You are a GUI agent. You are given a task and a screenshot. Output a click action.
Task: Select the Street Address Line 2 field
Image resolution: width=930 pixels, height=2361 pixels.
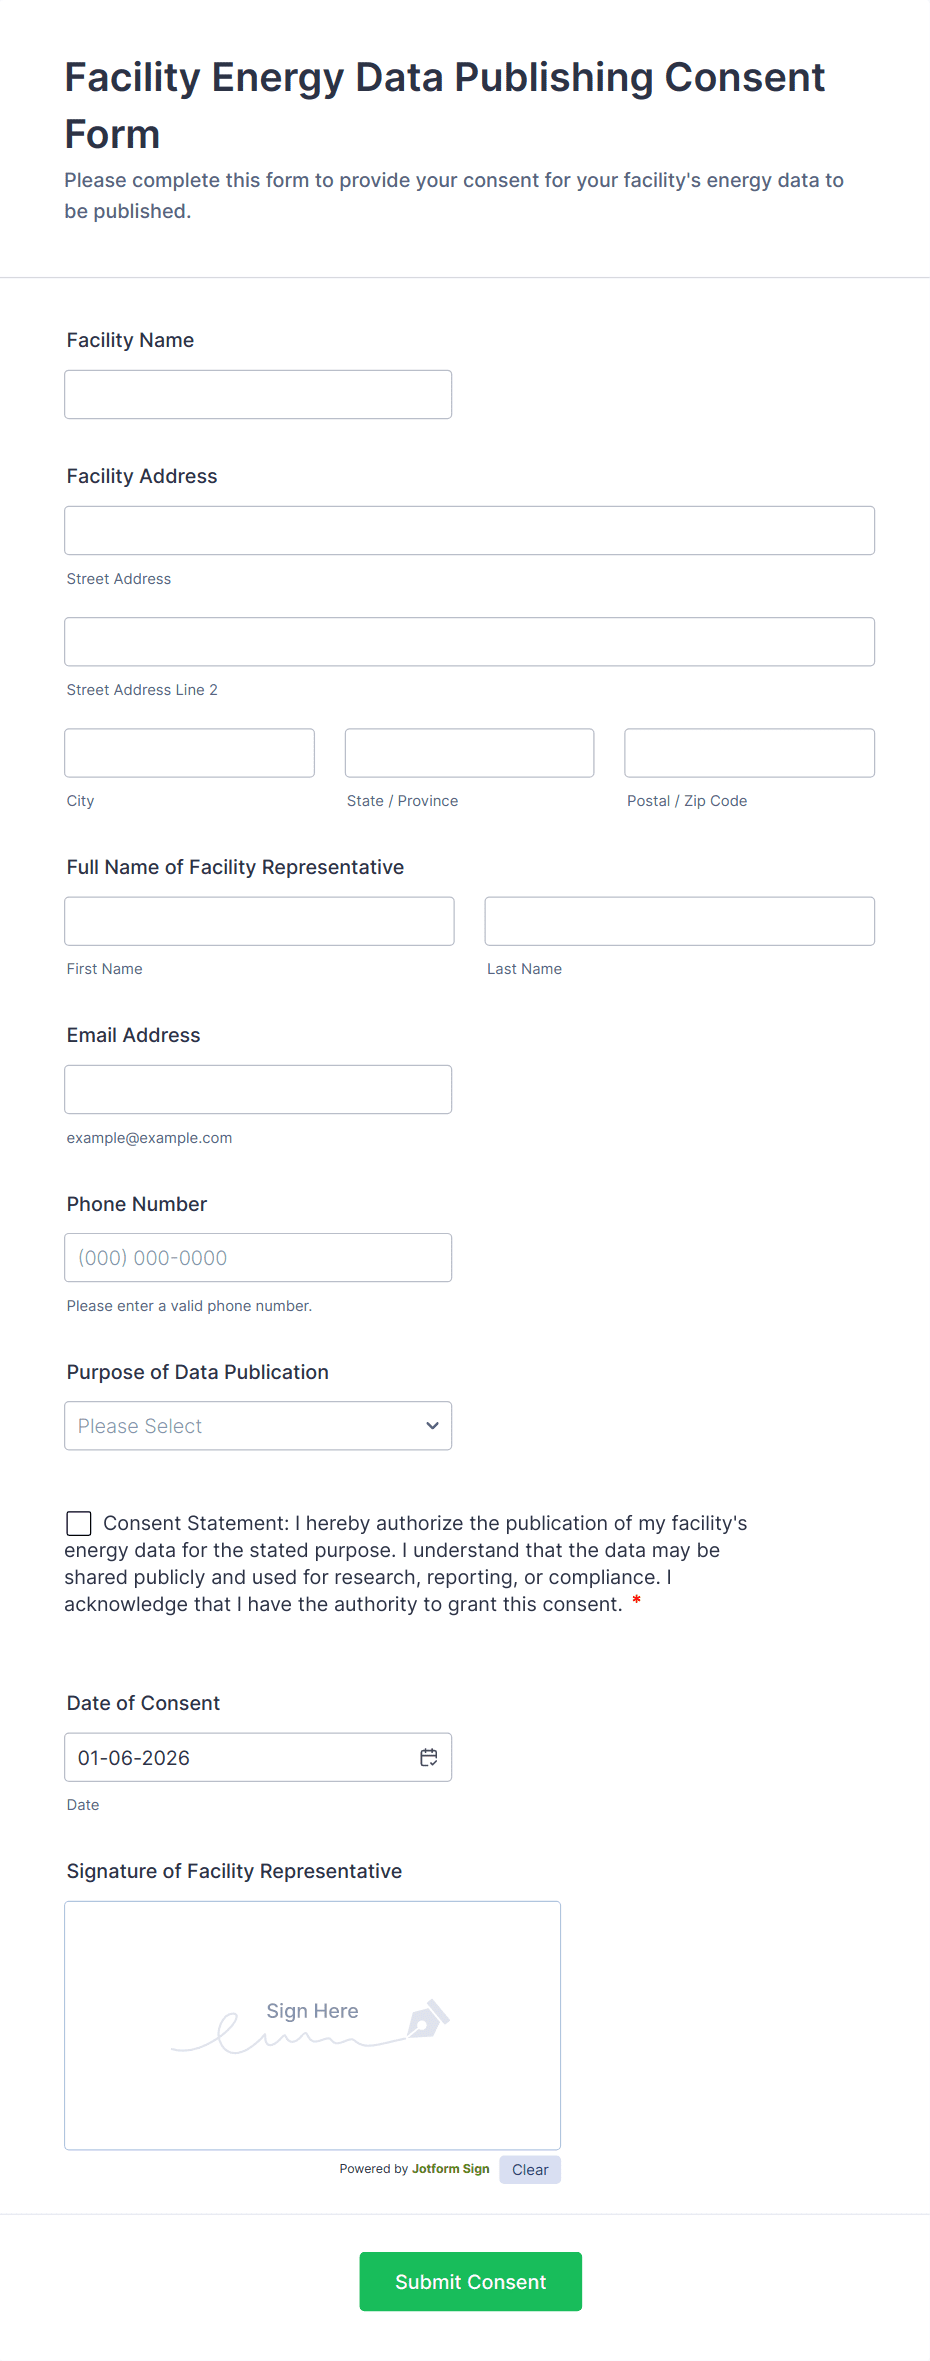(x=469, y=642)
